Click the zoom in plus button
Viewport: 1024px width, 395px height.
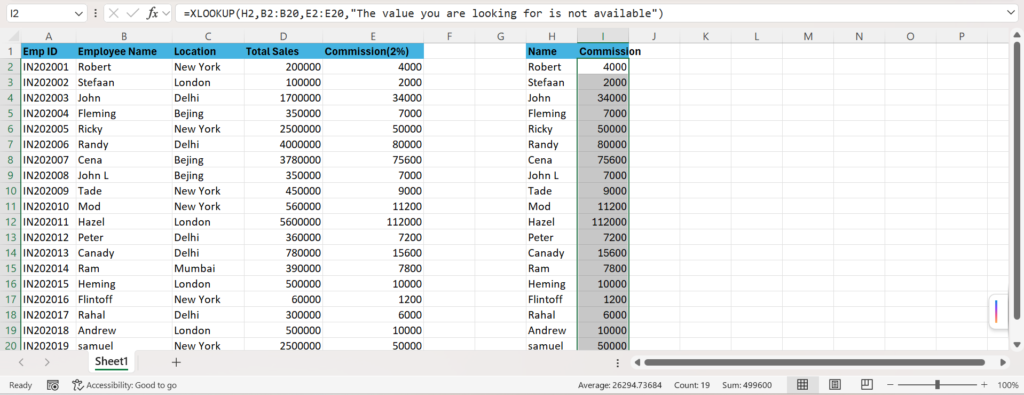tap(984, 385)
